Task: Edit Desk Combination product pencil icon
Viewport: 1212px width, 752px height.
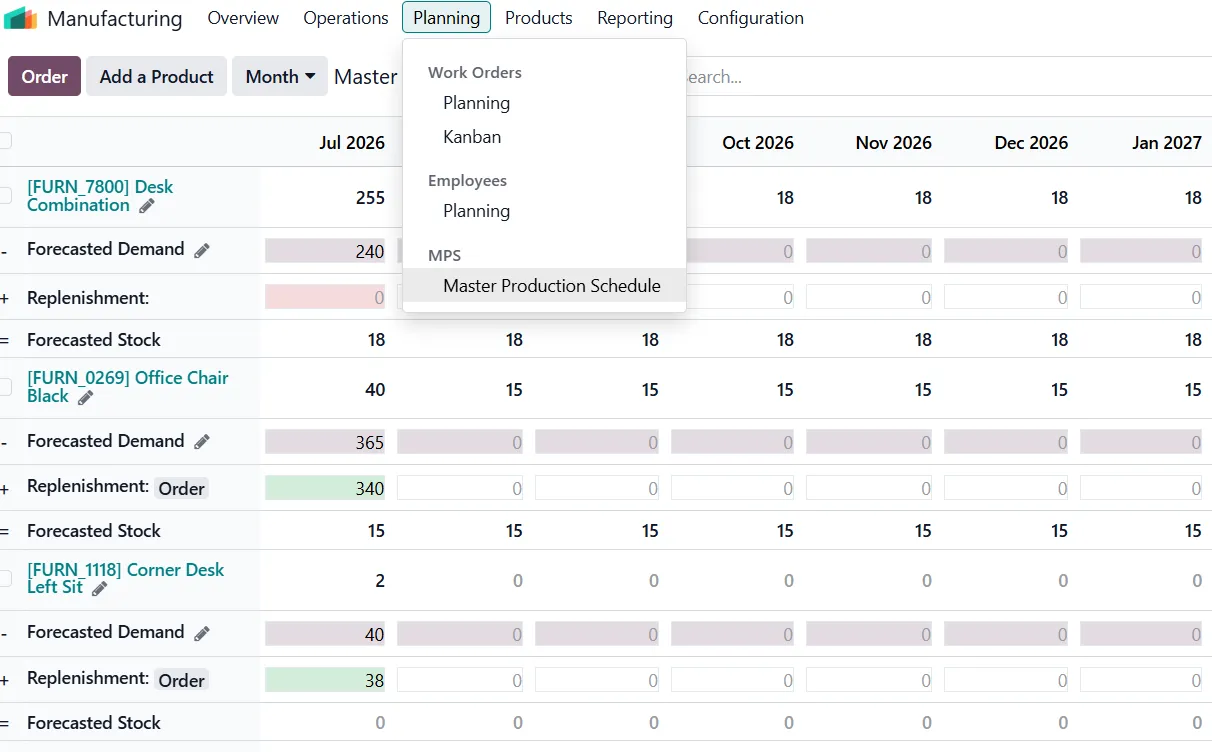Action: 147,206
